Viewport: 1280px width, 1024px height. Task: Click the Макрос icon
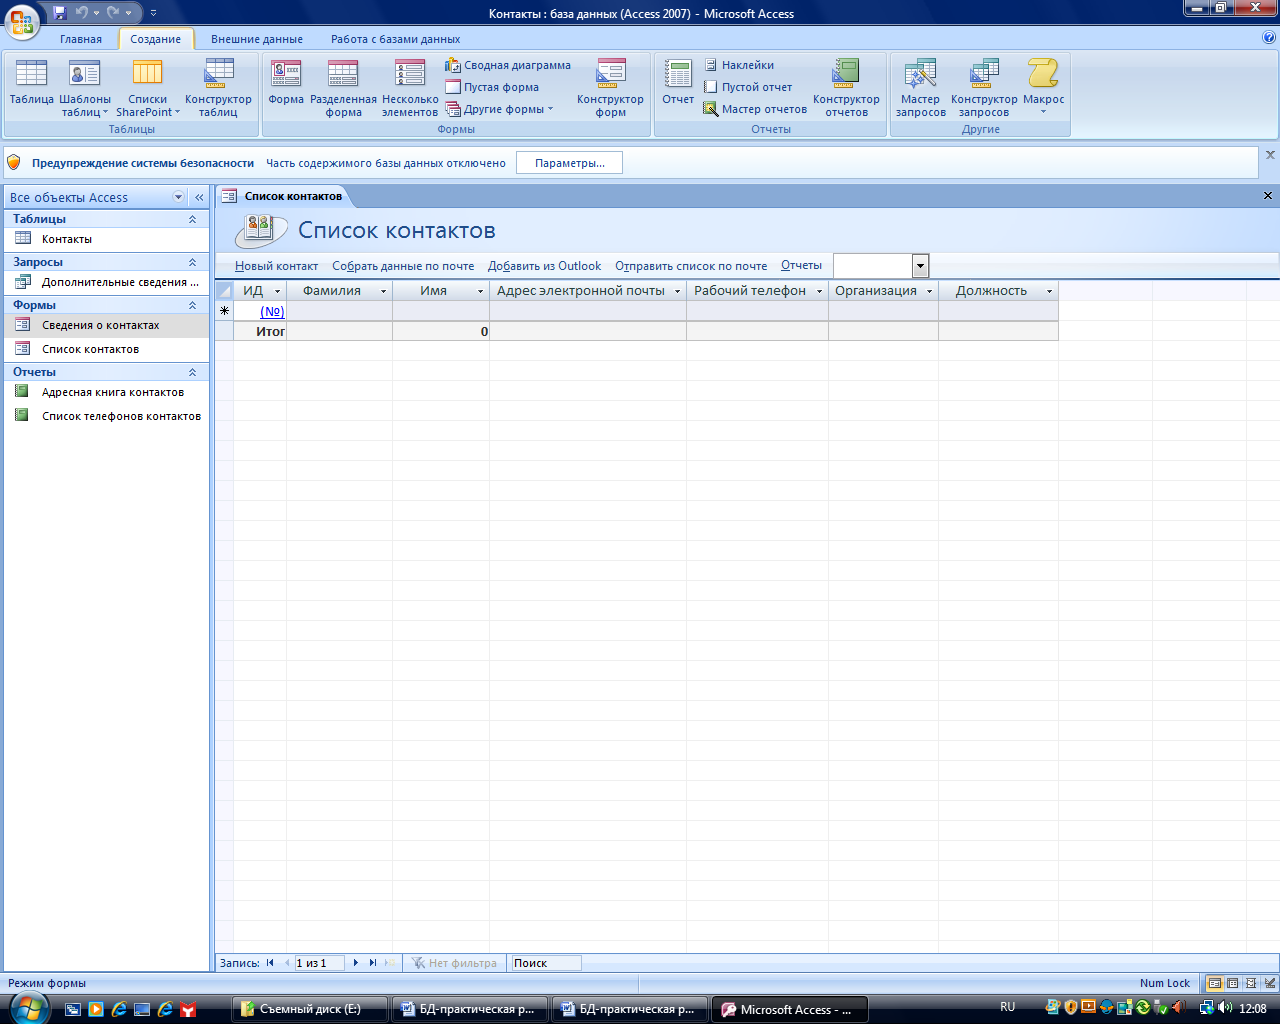coord(1043,88)
